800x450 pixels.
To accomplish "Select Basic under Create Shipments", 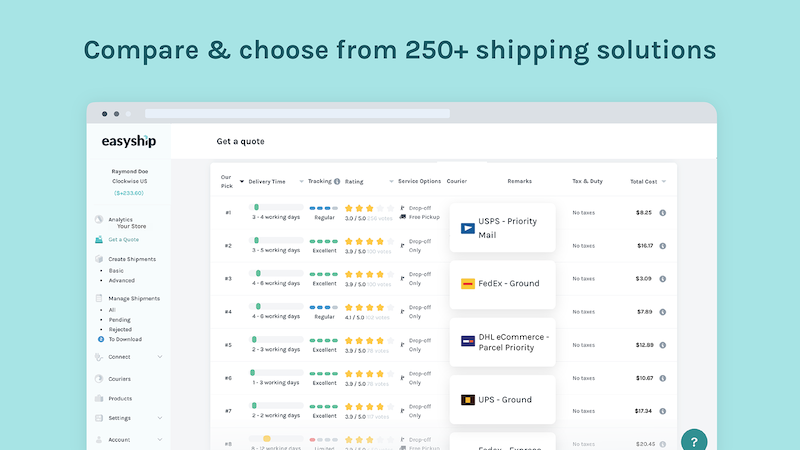I will 116,271.
